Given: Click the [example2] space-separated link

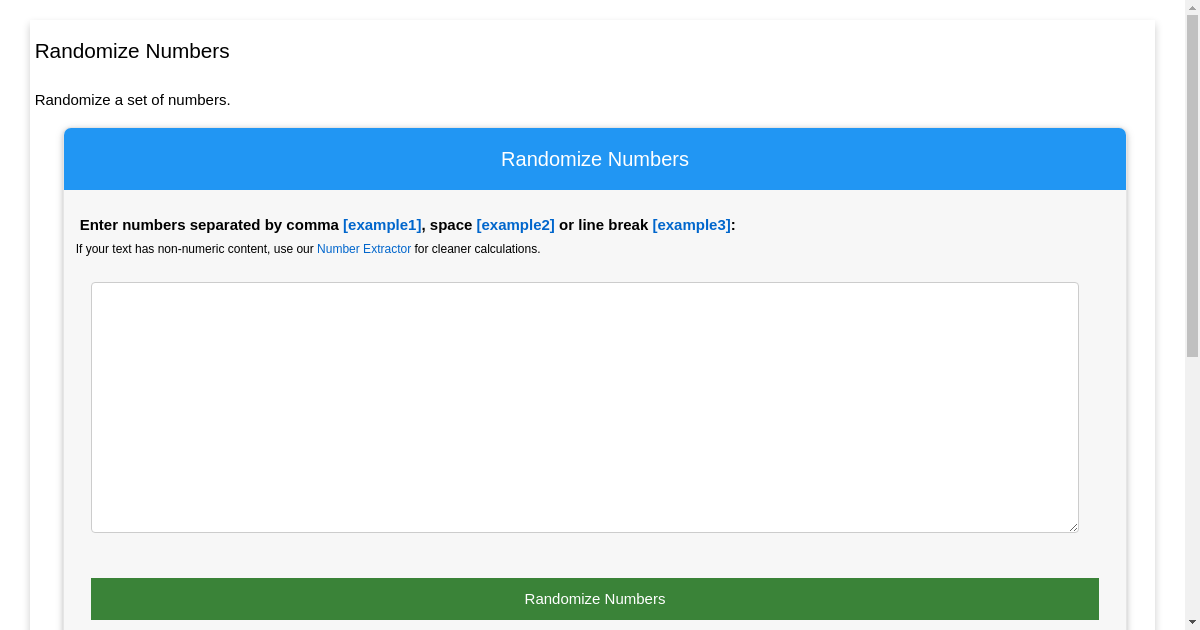Looking at the screenshot, I should tap(515, 225).
